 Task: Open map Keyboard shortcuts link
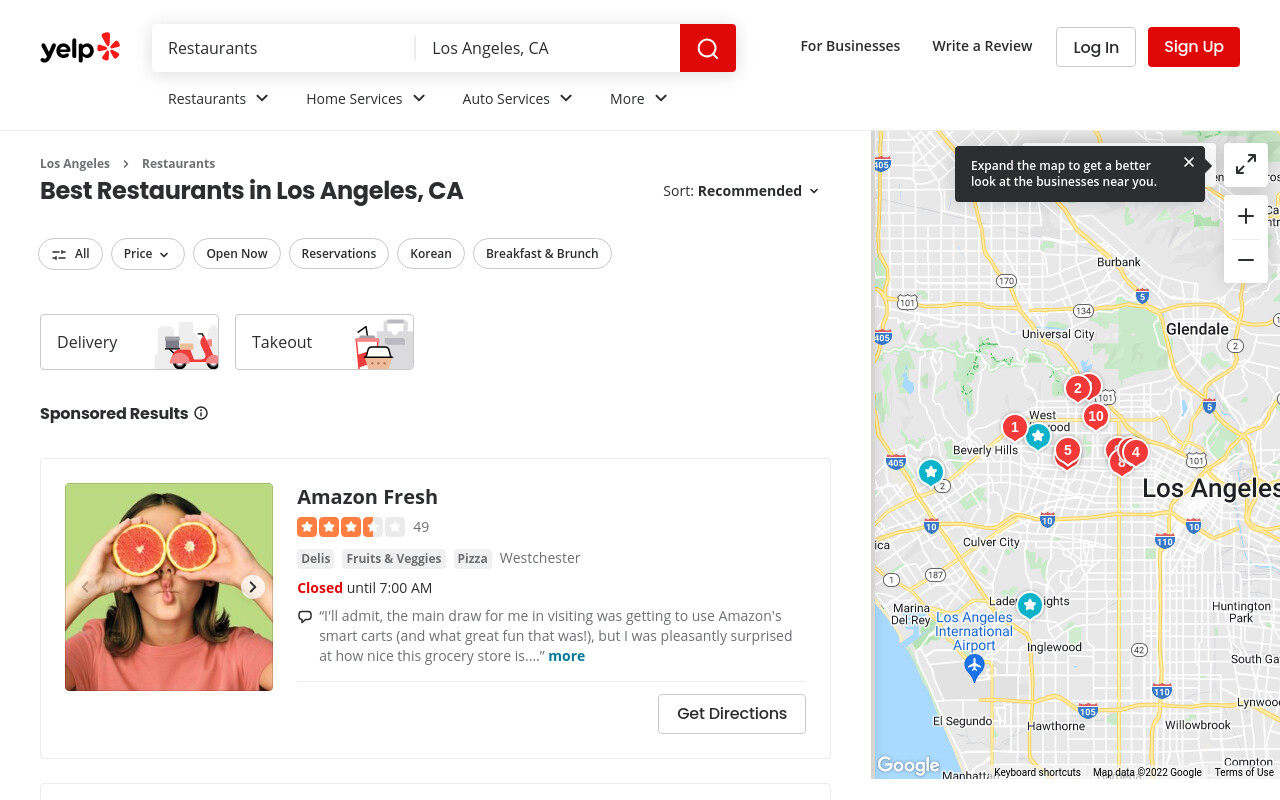[1037, 772]
